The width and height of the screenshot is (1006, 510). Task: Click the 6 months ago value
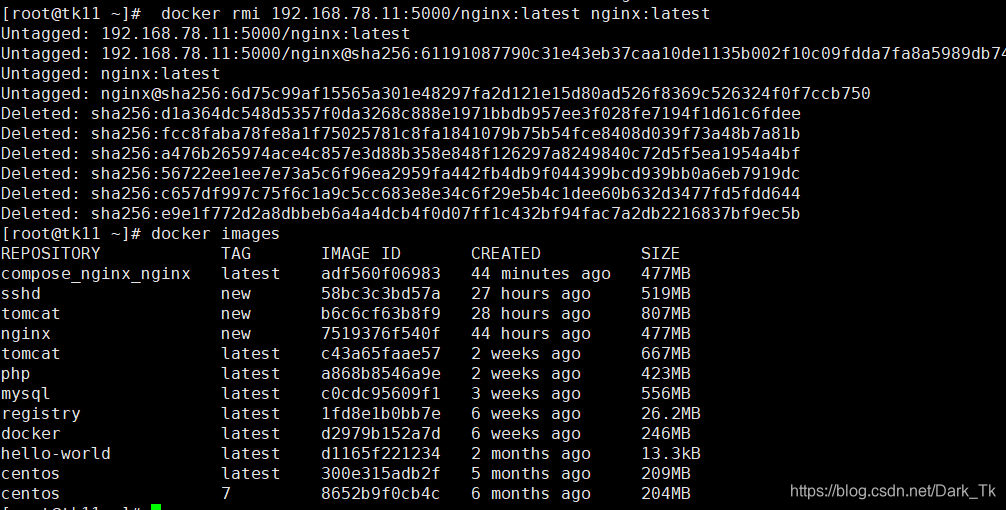pyautogui.click(x=531, y=493)
